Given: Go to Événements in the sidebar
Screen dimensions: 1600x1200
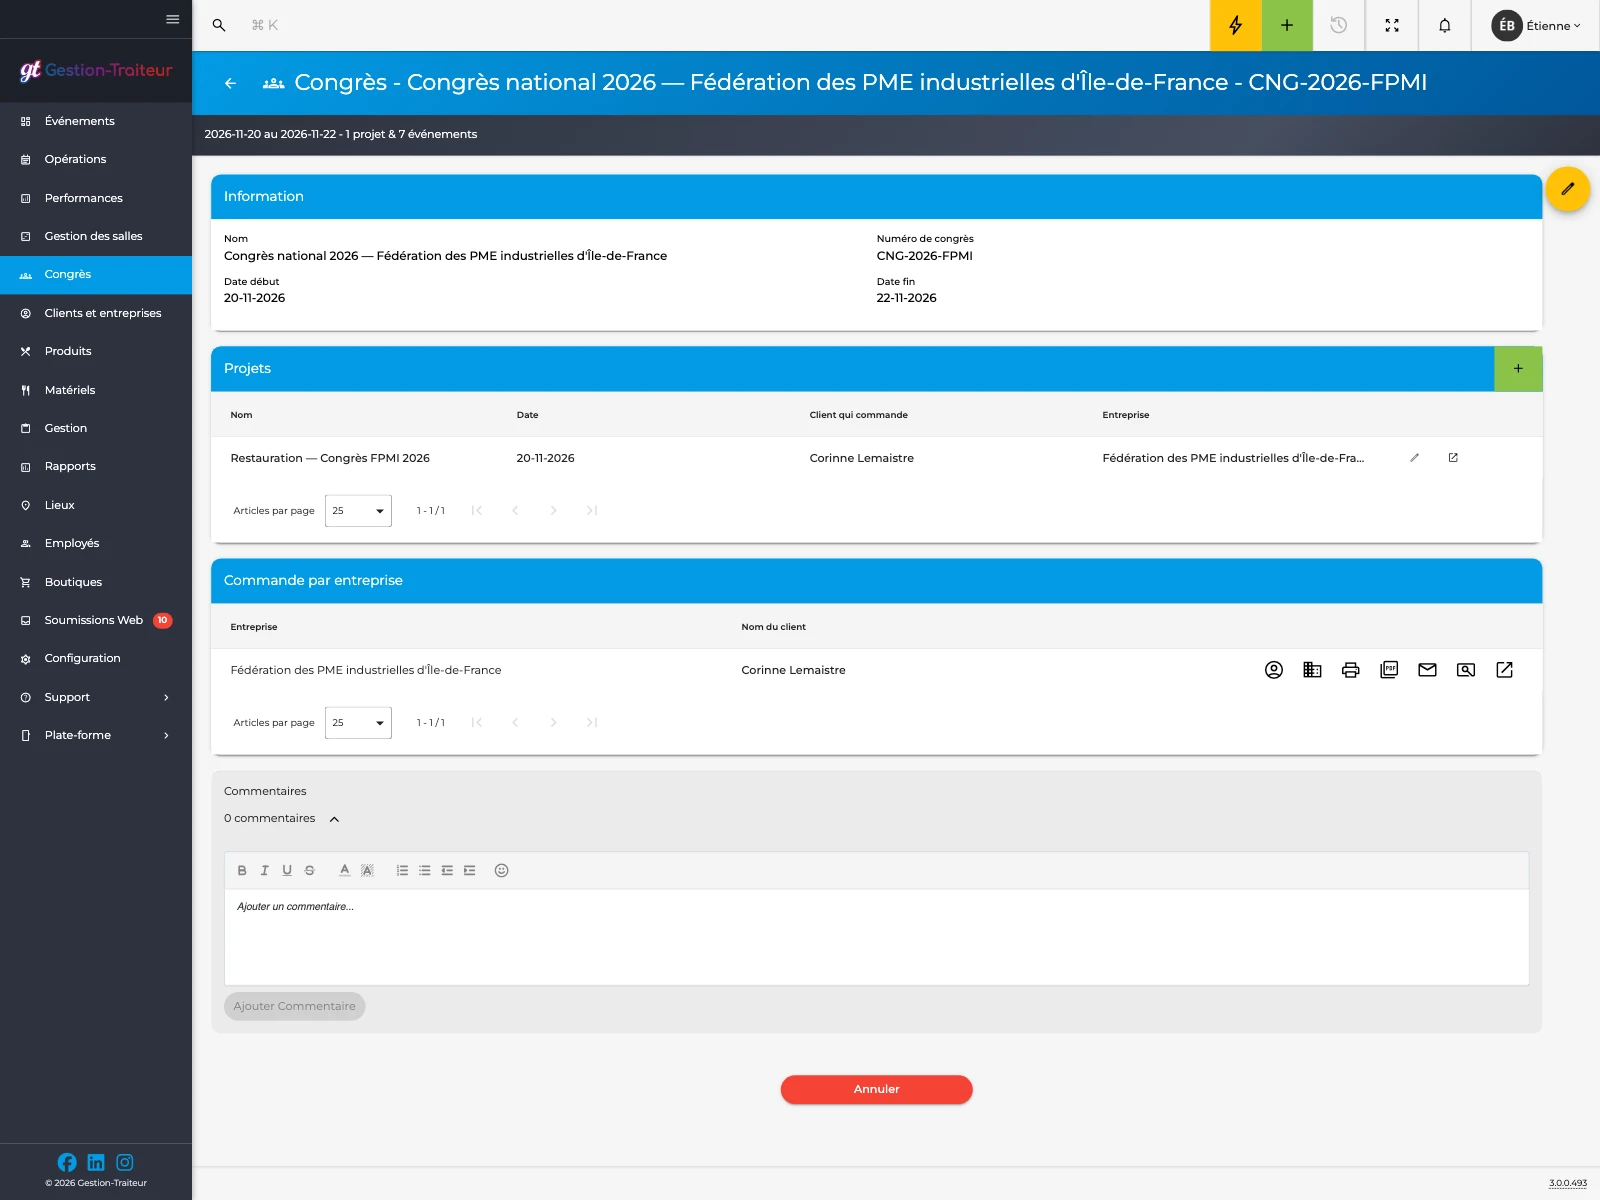Looking at the screenshot, I should point(96,121).
